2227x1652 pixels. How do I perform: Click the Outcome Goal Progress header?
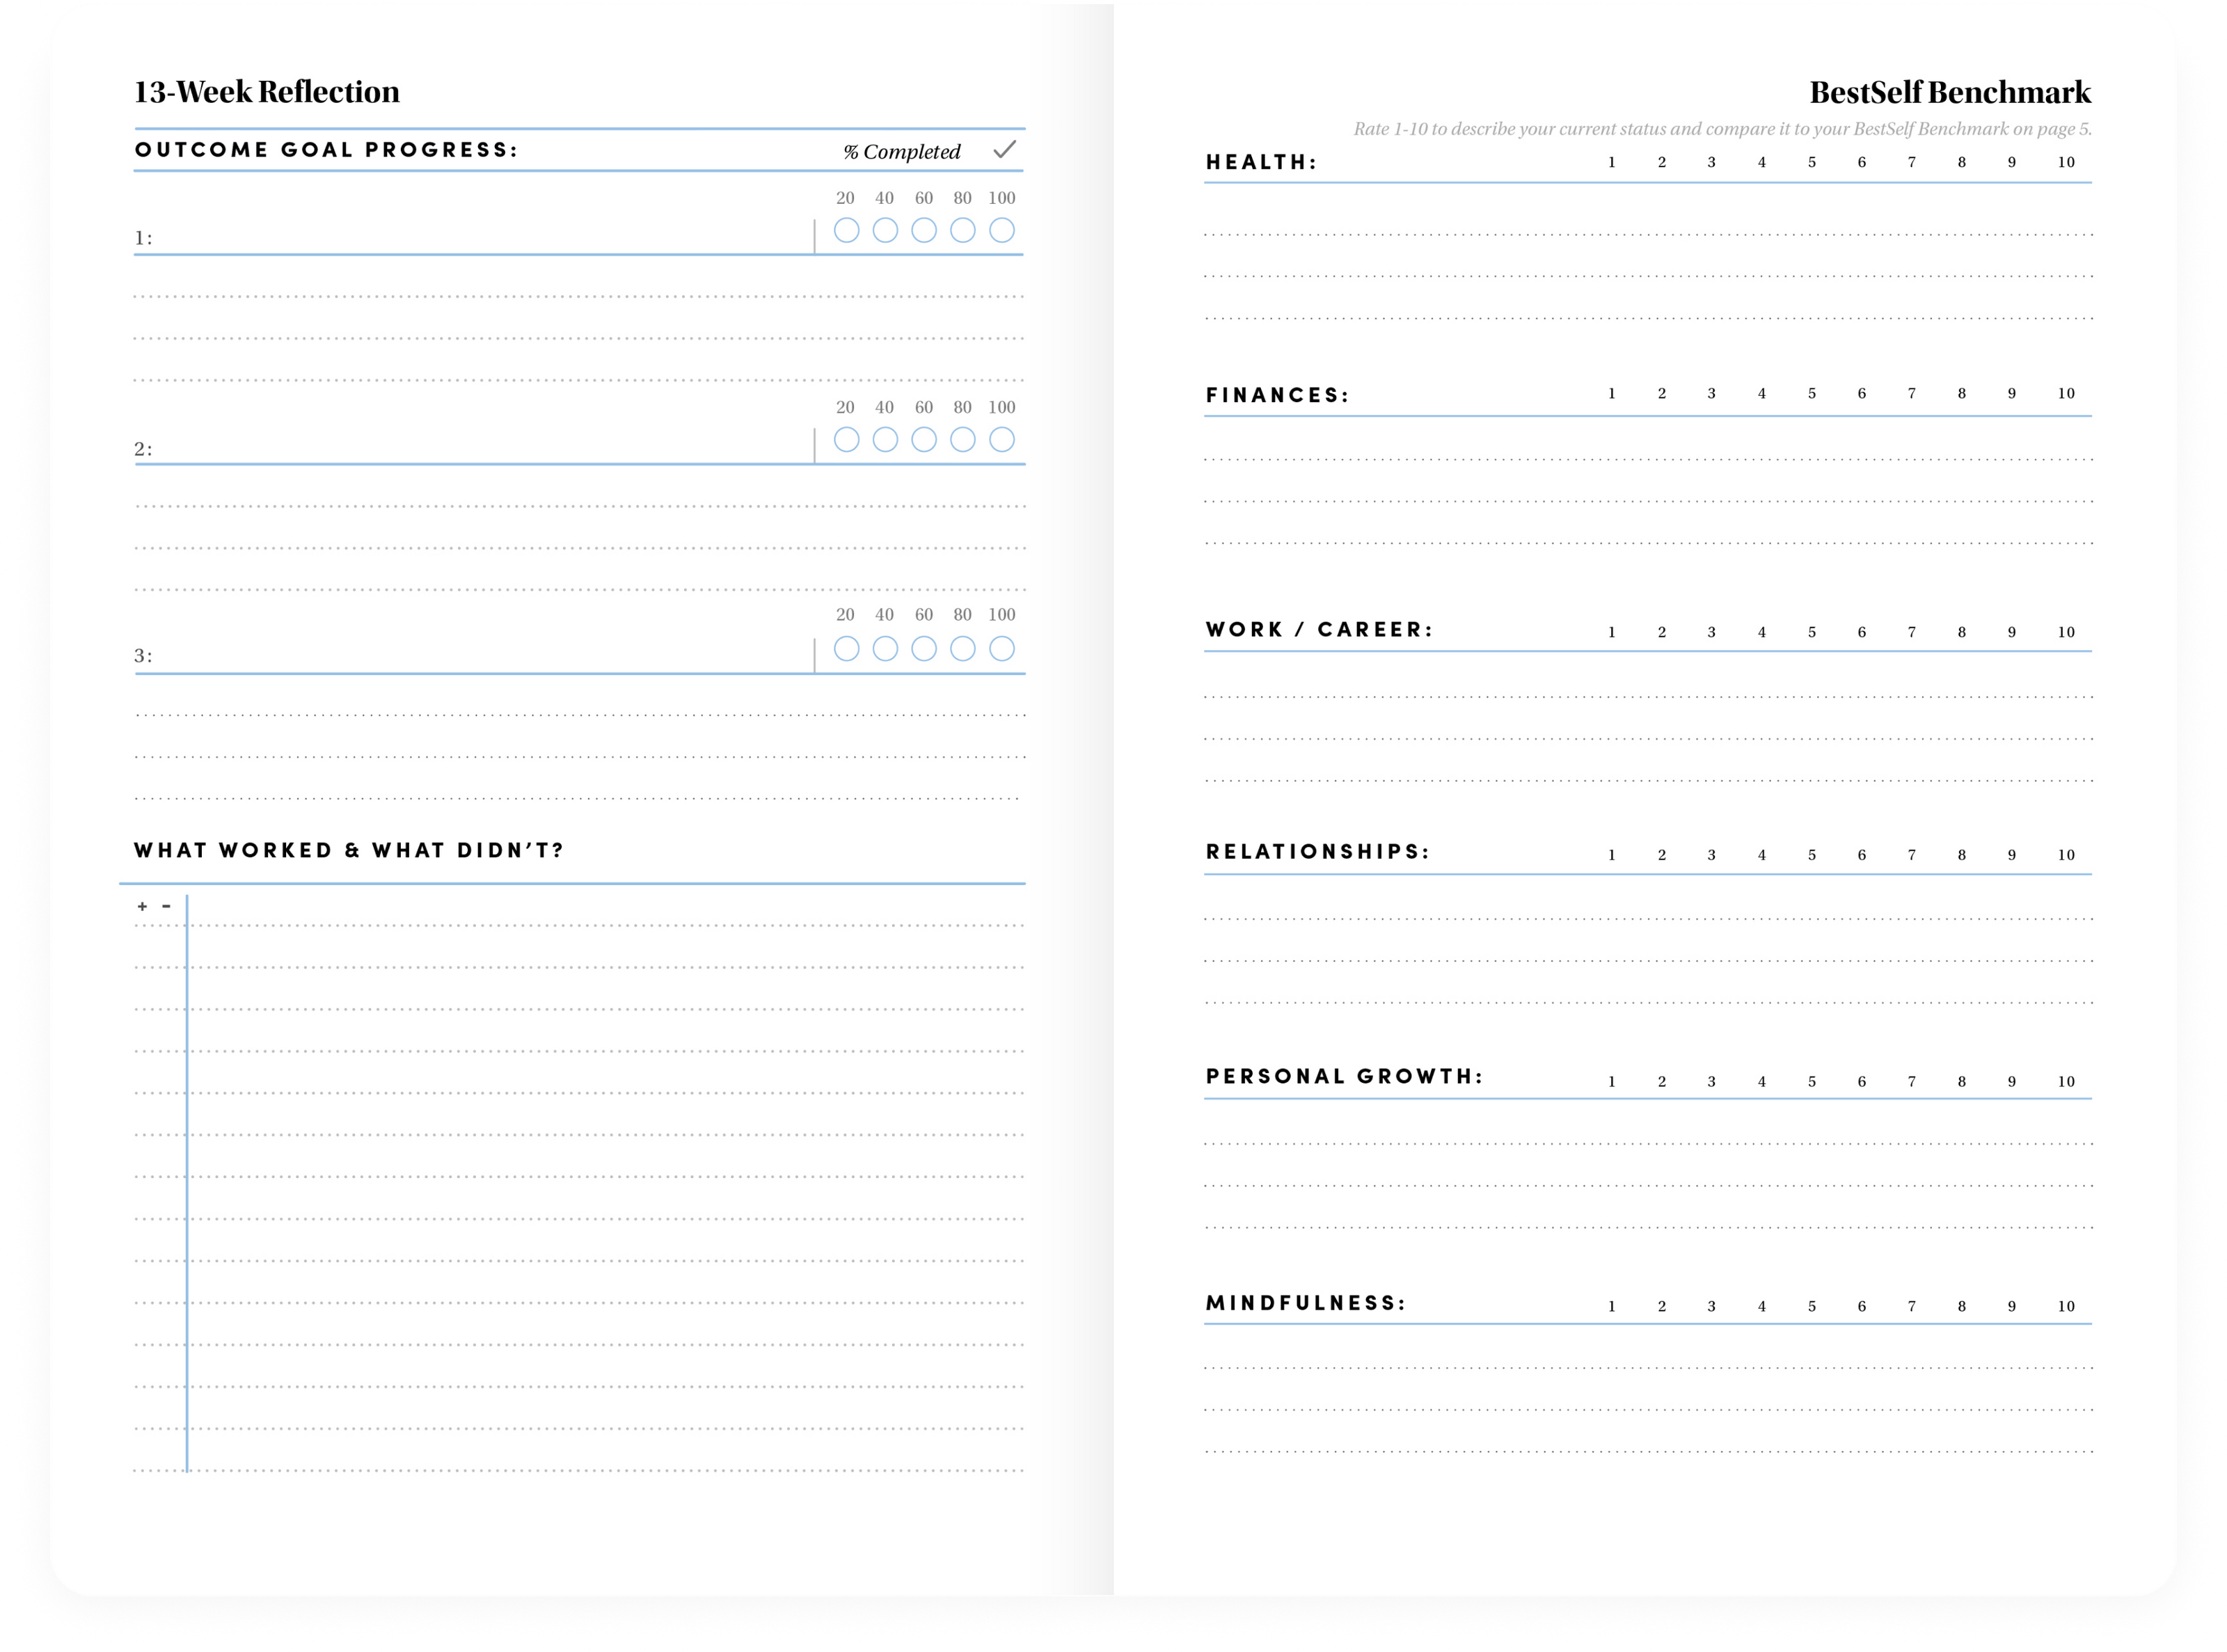coord(326,150)
